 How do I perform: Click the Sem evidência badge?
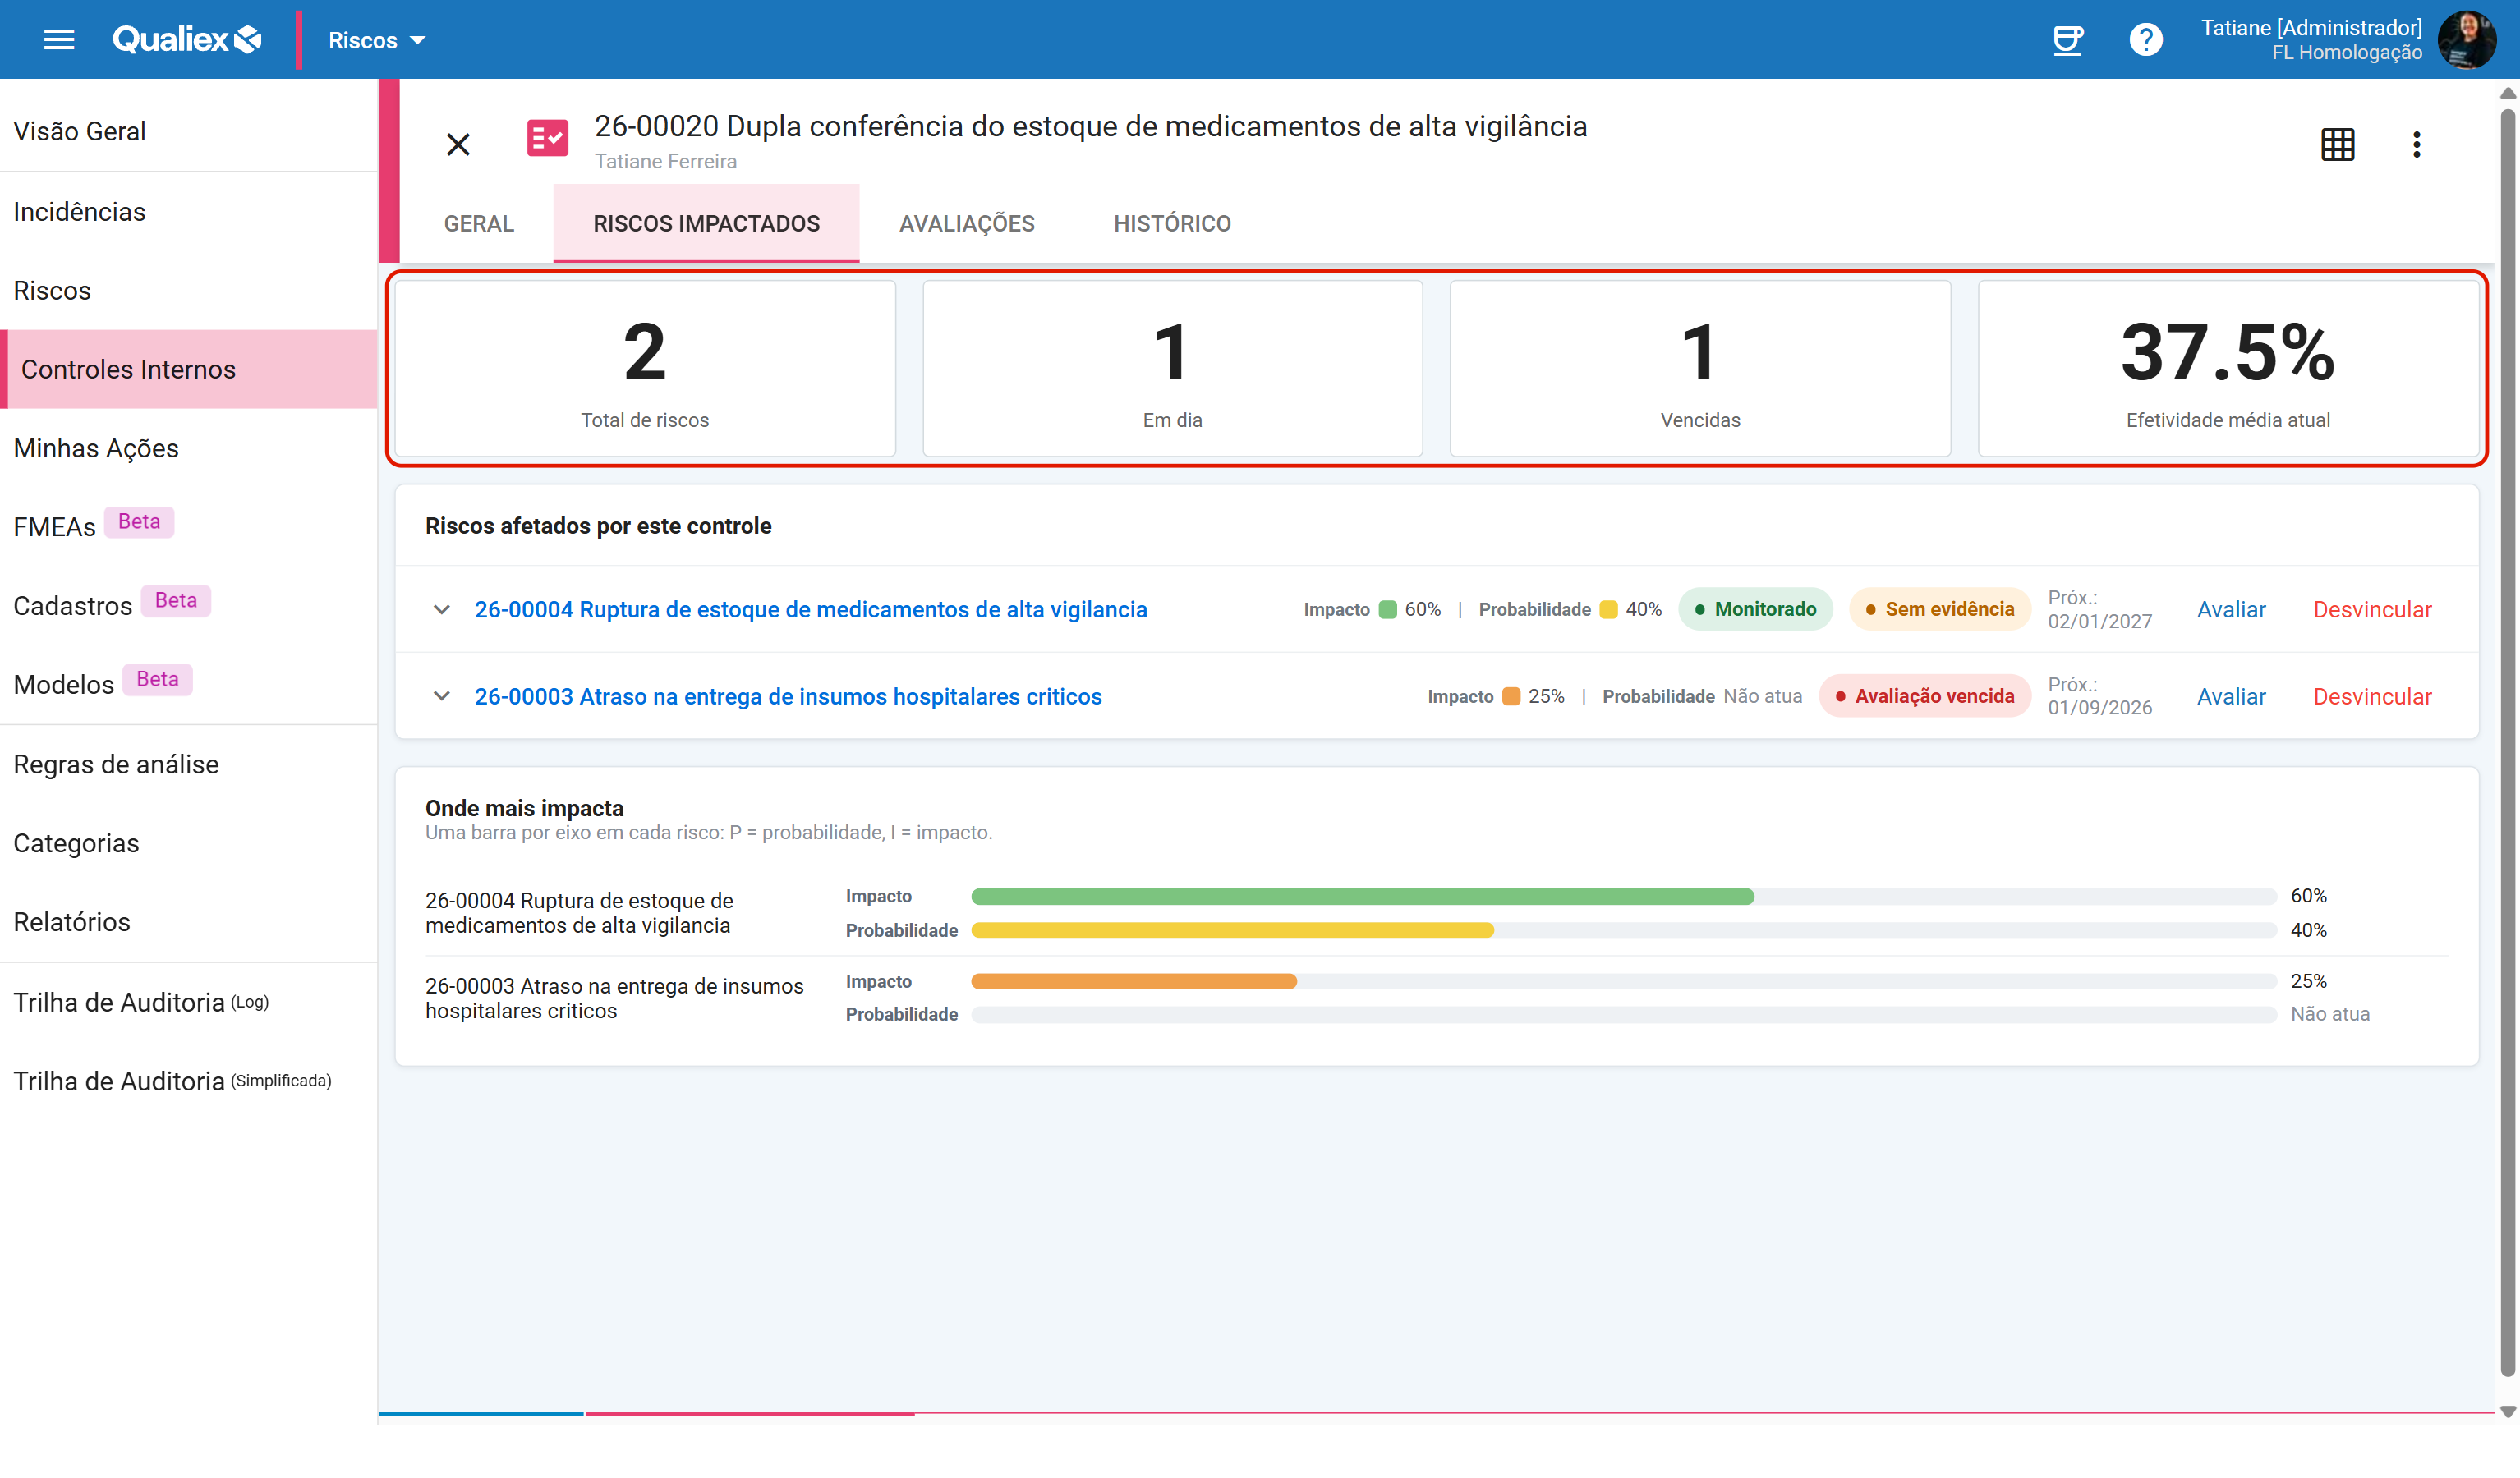(x=1939, y=609)
